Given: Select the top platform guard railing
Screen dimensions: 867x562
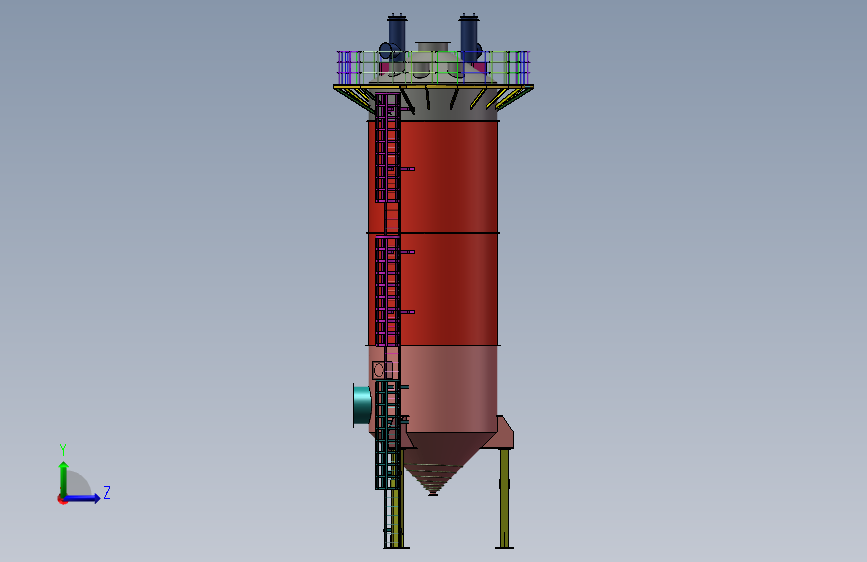Looking at the screenshot, I should [434, 67].
